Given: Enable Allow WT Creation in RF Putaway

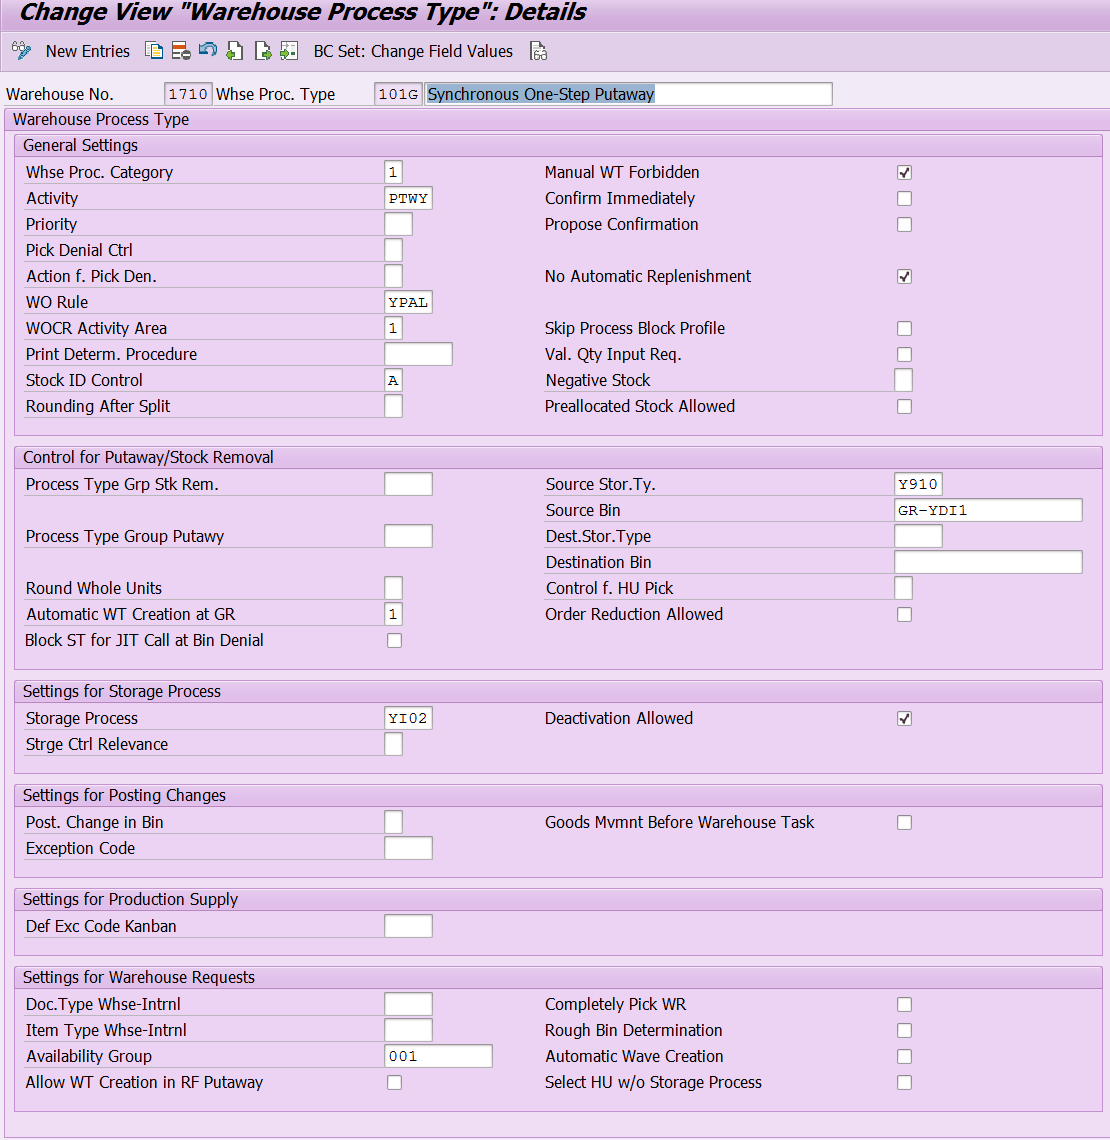Looking at the screenshot, I should click(394, 1083).
